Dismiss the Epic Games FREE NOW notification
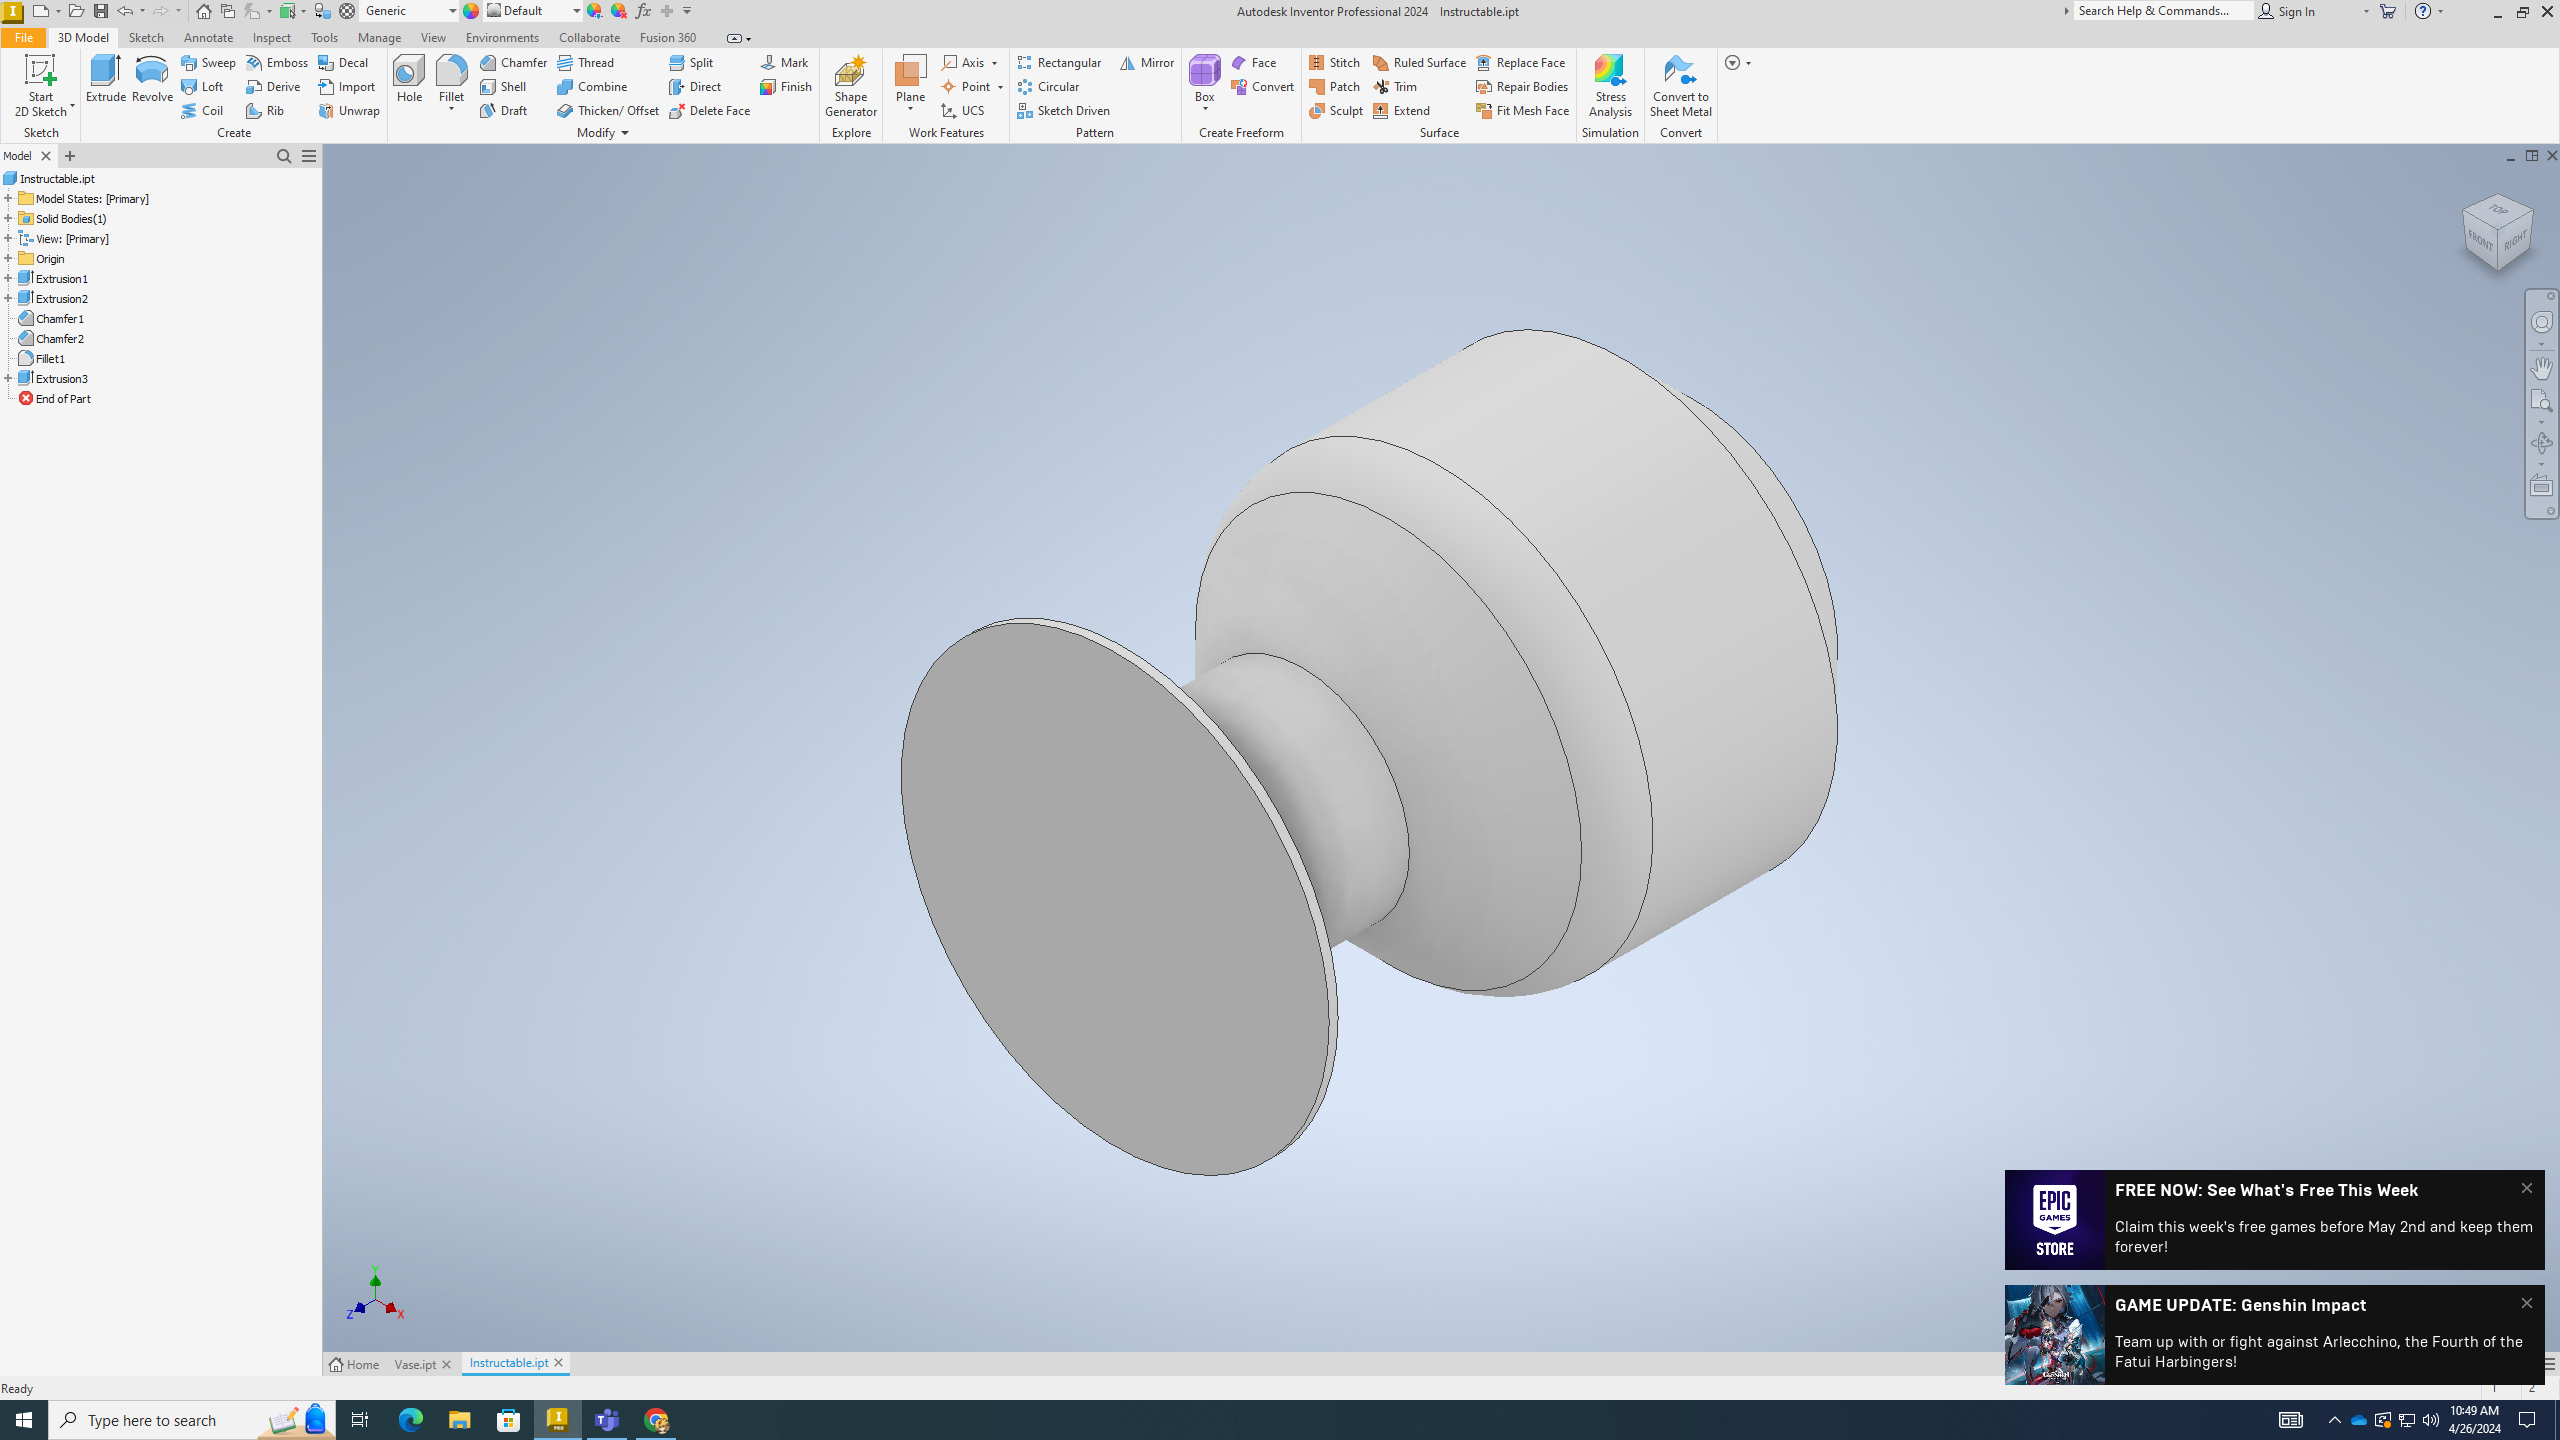 (2527, 1188)
